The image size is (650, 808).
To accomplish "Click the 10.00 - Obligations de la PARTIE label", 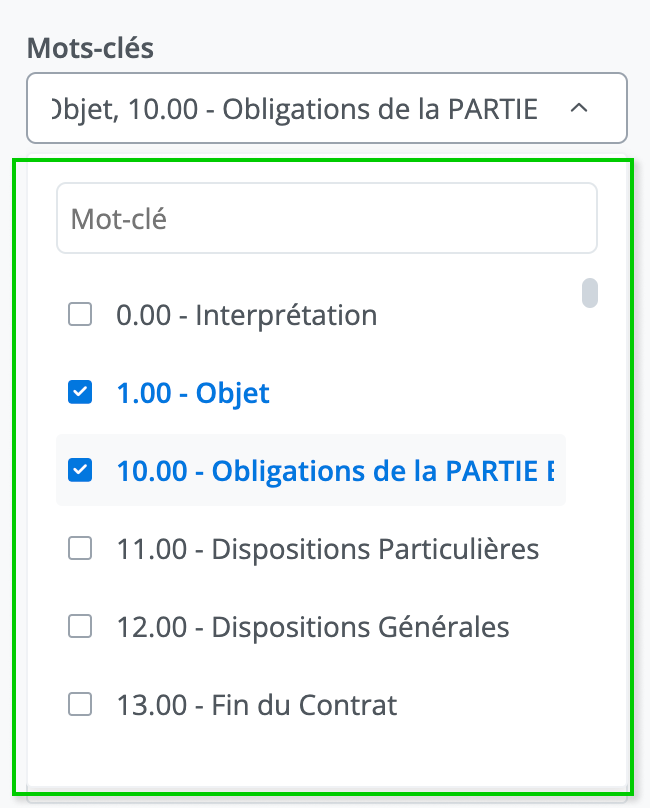I will [335, 470].
